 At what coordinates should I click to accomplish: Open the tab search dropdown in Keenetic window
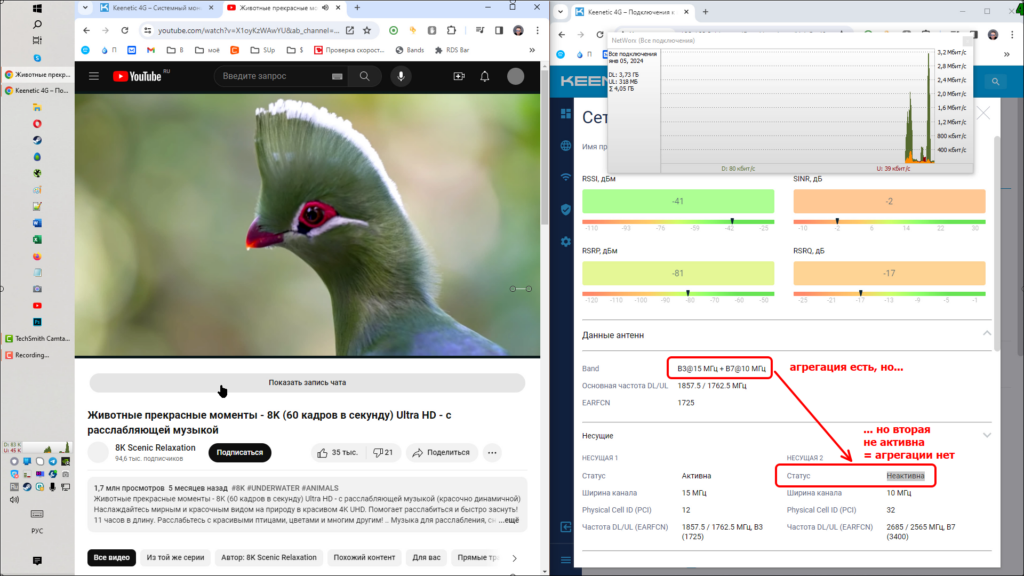click(561, 12)
